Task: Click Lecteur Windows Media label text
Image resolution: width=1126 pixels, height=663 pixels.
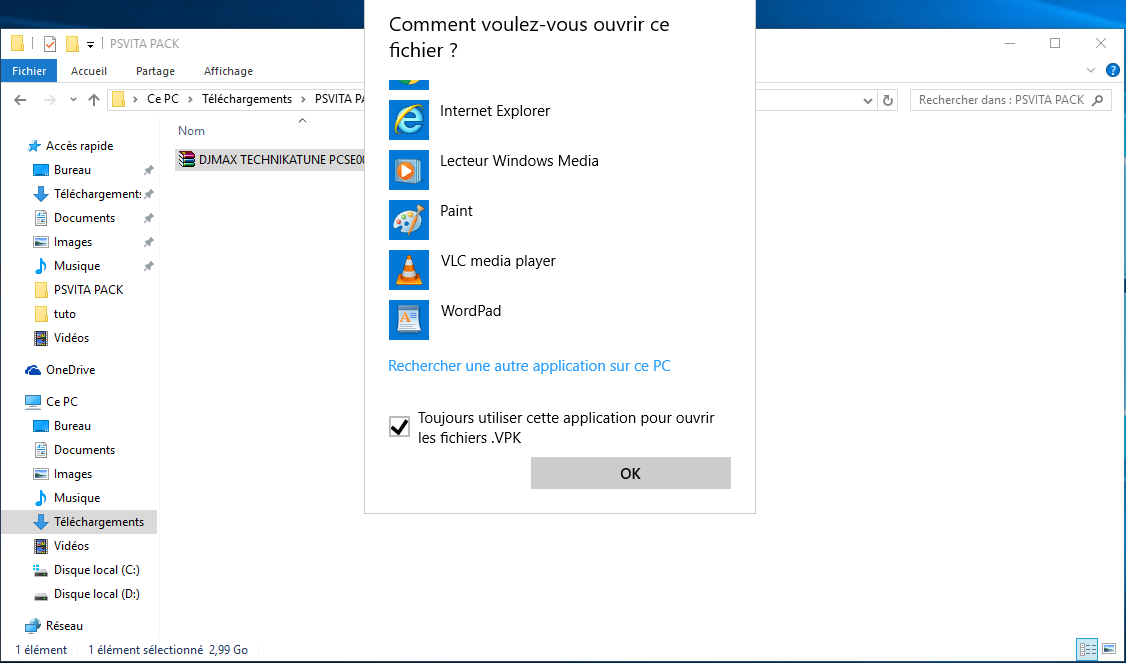Action: [x=519, y=161]
